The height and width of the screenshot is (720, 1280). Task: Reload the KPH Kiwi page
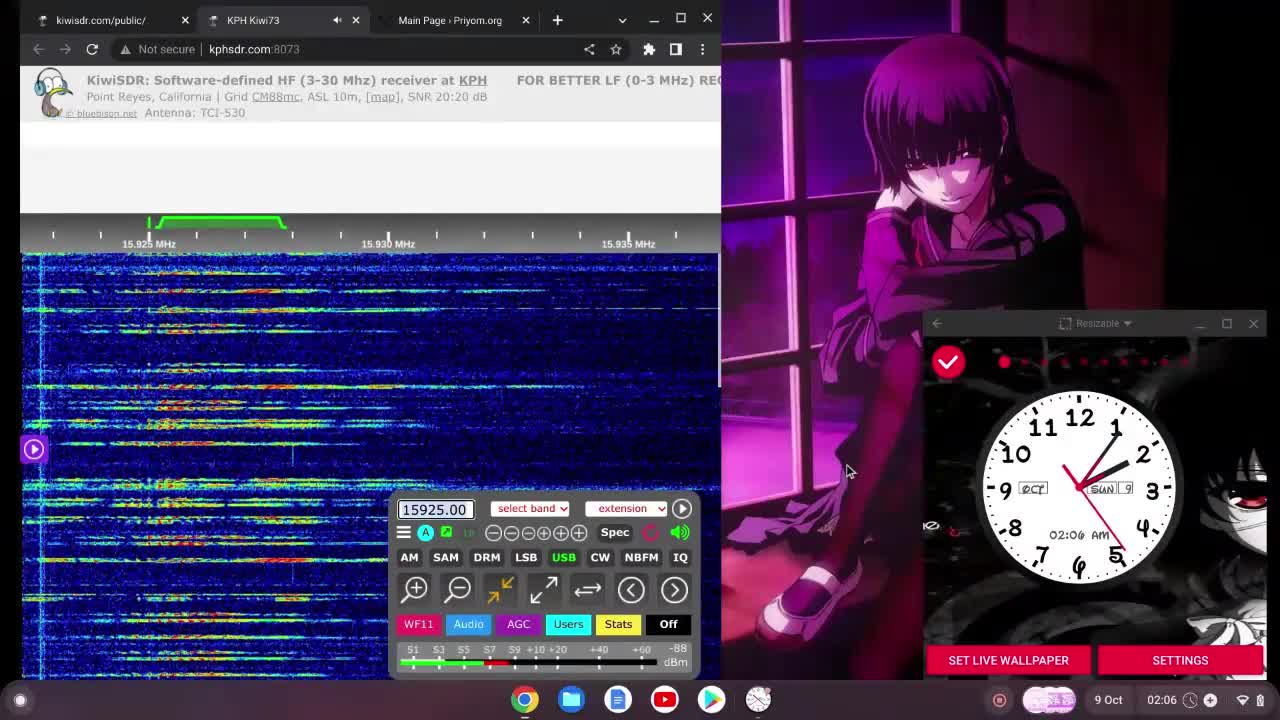tap(92, 49)
